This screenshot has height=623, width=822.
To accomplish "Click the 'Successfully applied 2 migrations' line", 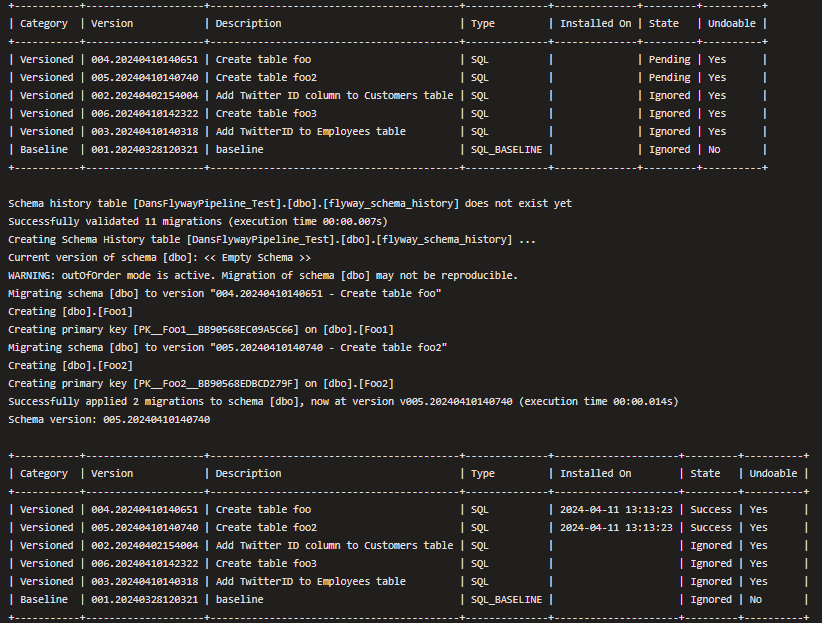I will pos(343,401).
